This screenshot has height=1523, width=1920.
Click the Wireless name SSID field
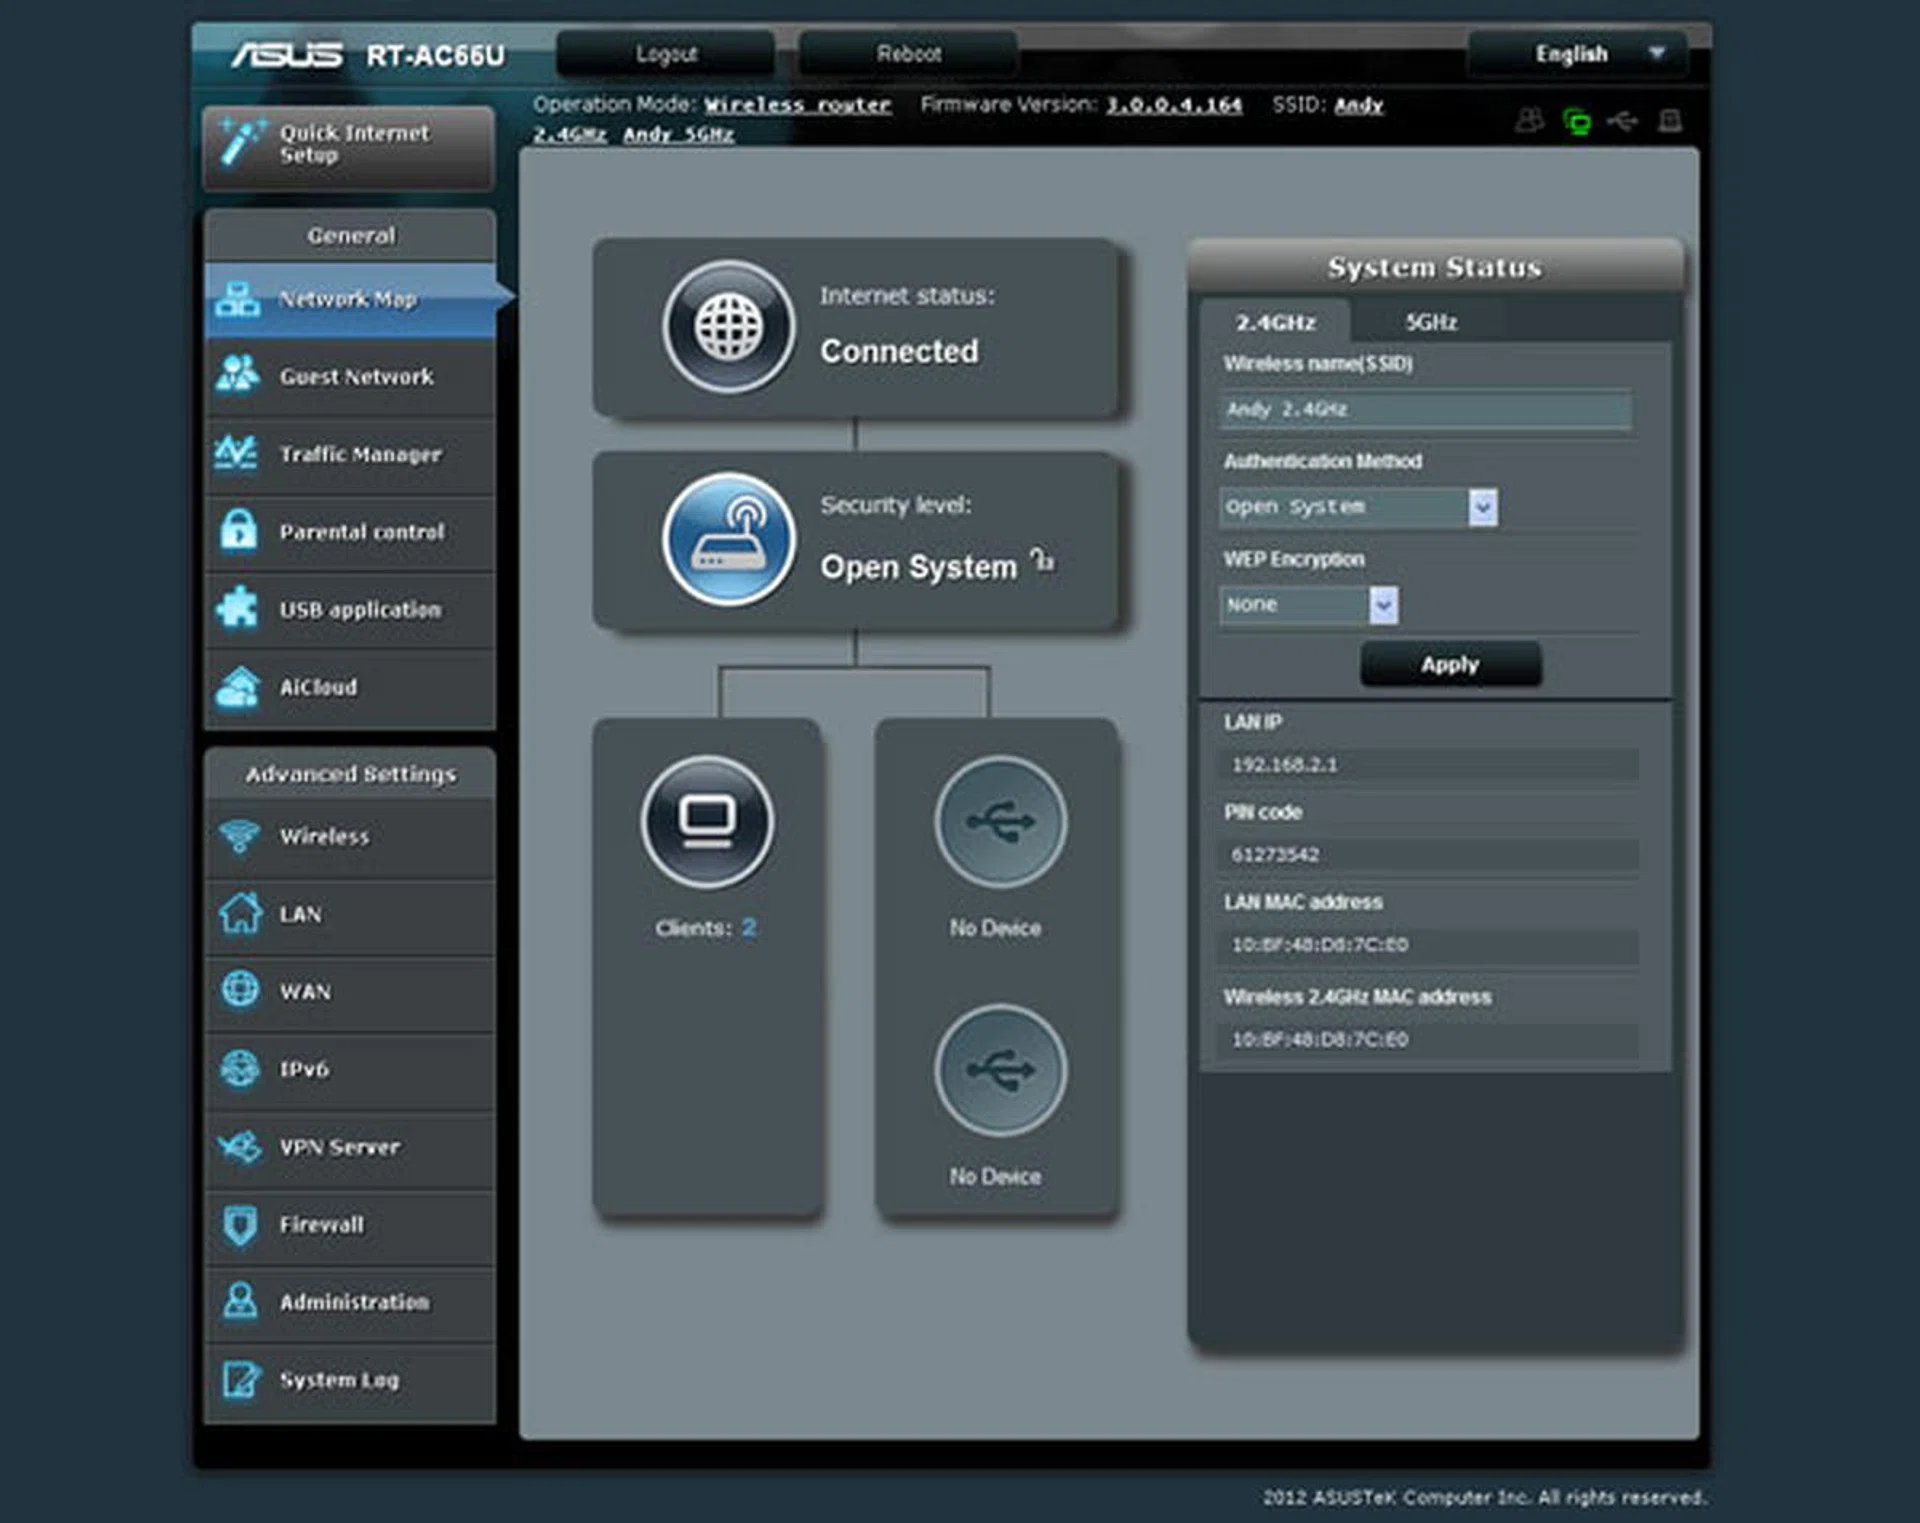tap(1424, 409)
